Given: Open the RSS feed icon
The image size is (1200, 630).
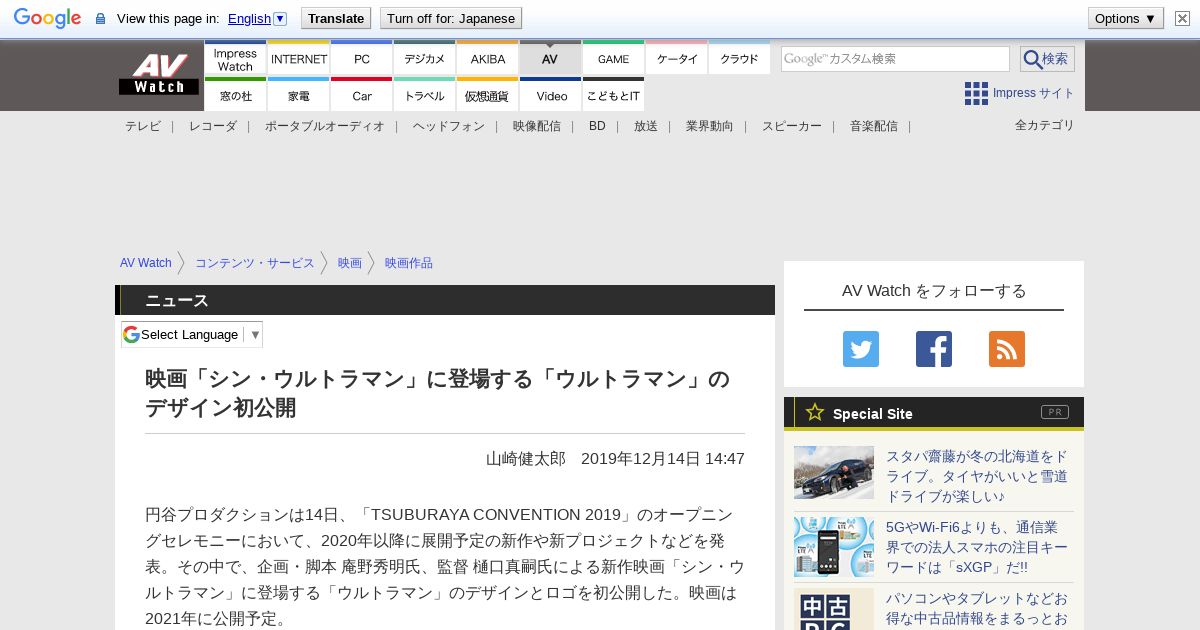Looking at the screenshot, I should click(x=1007, y=349).
